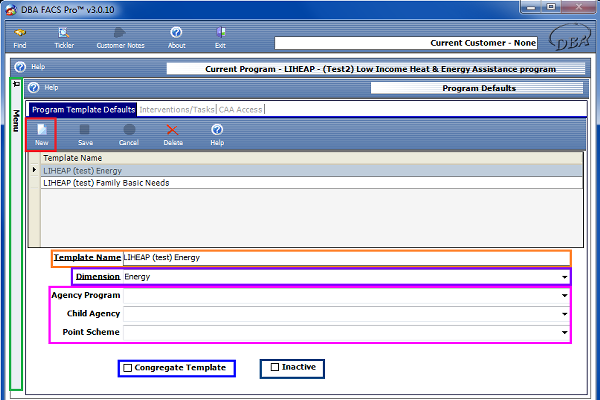Viewport: 600px width, 400px height.
Task: Open the Find tool in top toolbar
Action: tap(20, 38)
